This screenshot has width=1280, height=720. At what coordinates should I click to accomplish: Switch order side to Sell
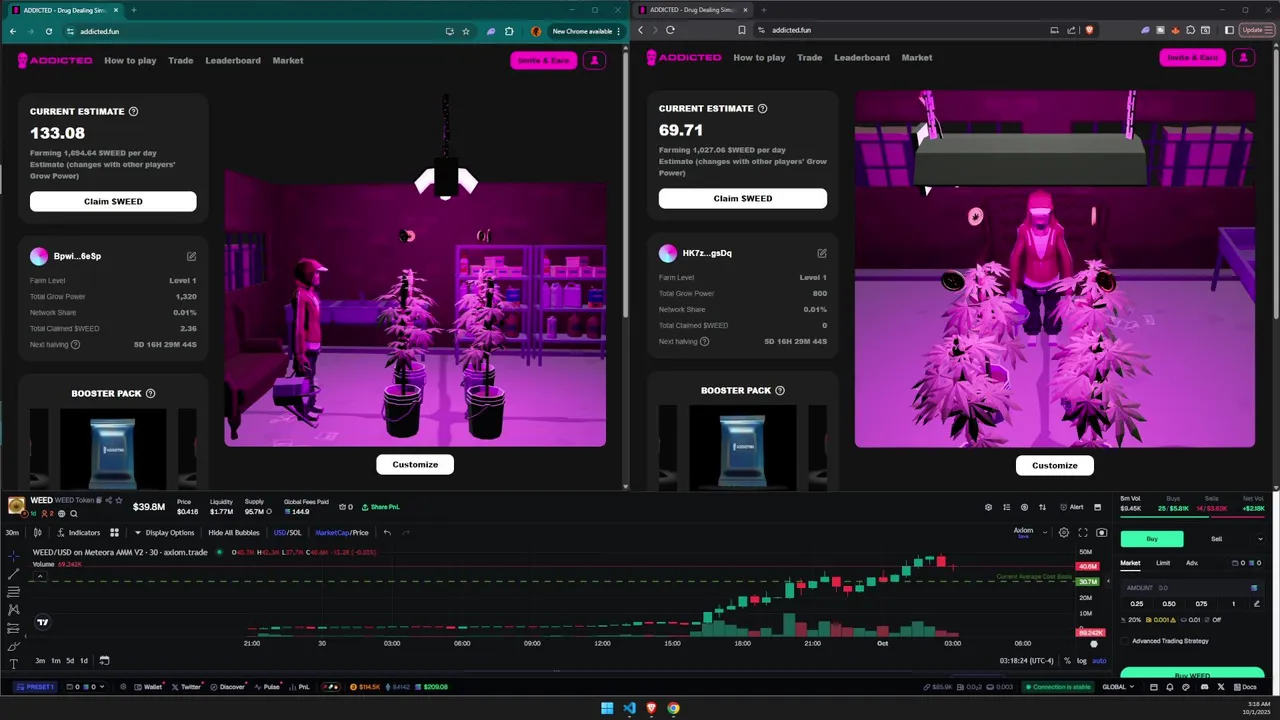[1216, 539]
